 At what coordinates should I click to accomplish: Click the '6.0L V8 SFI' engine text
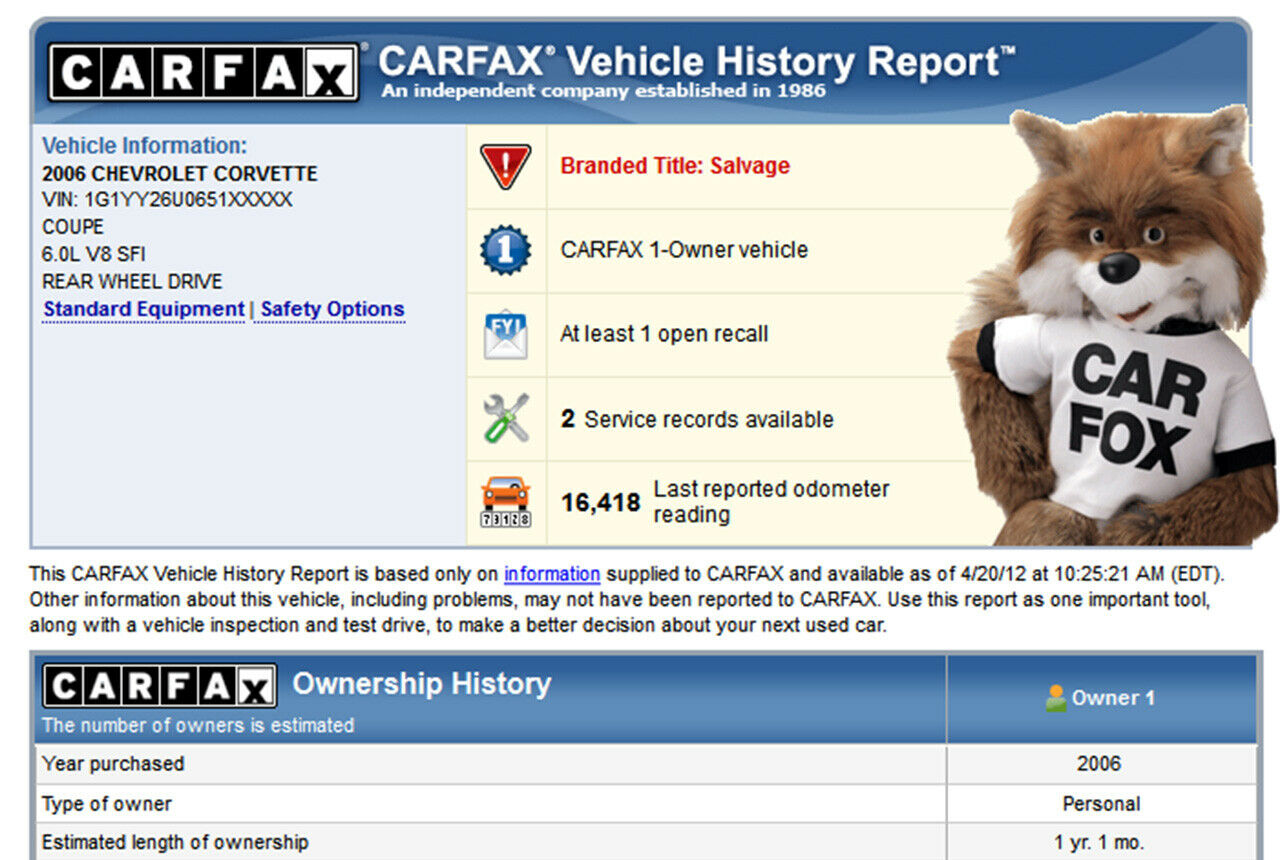(94, 254)
